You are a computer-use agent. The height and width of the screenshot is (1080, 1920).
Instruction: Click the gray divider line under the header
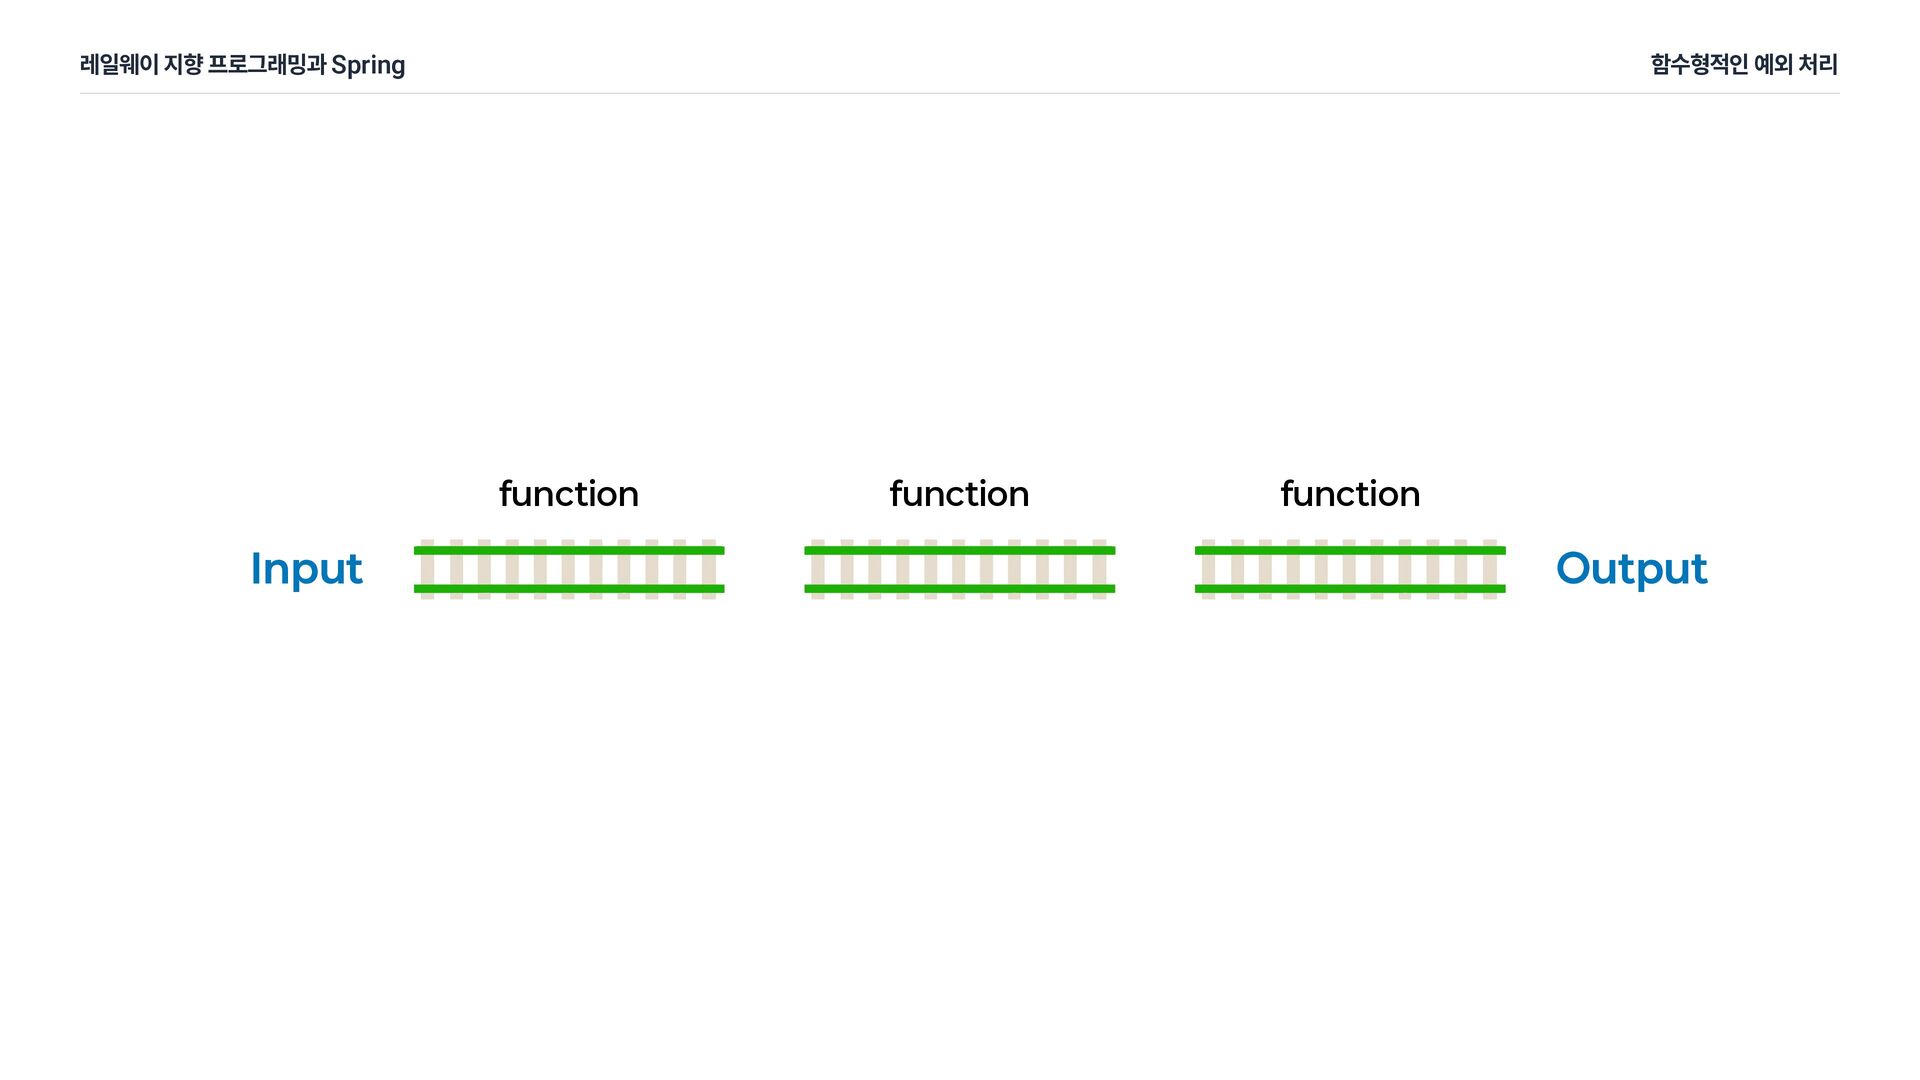tap(960, 93)
